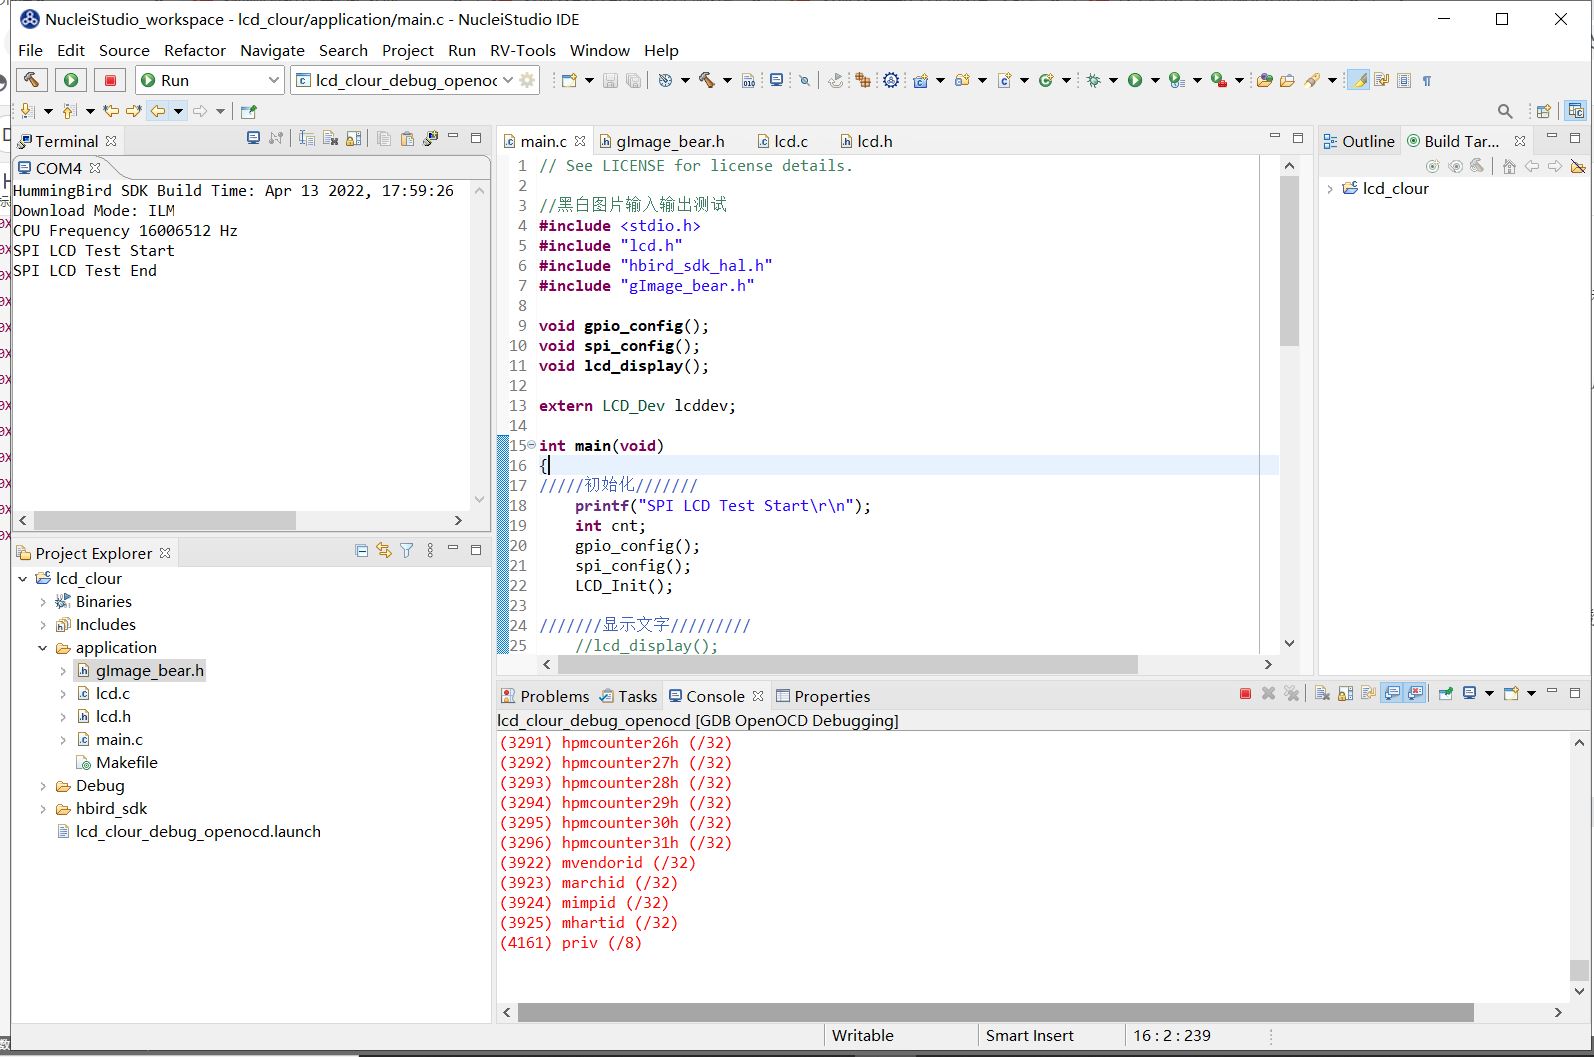1594x1057 pixels.
Task: Switch to the lcd.c editor tab
Action: (782, 141)
